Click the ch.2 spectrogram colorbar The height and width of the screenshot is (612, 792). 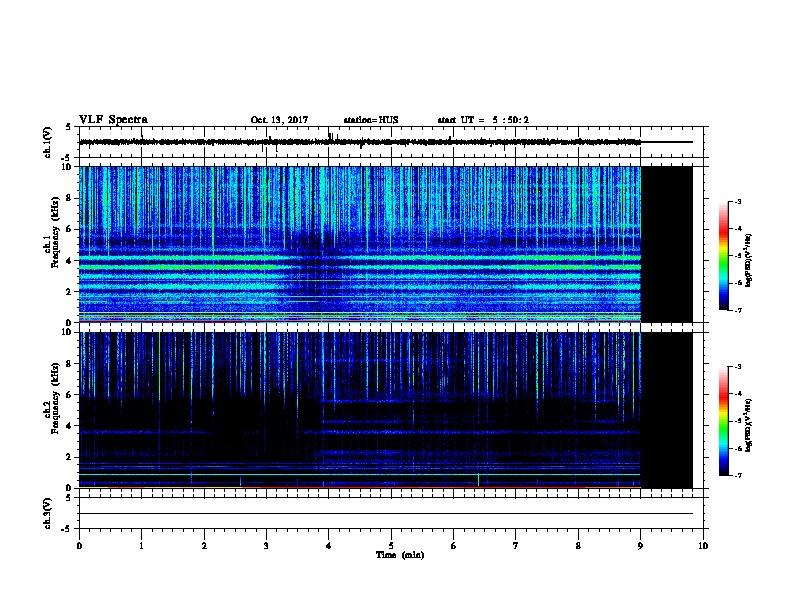click(723, 421)
